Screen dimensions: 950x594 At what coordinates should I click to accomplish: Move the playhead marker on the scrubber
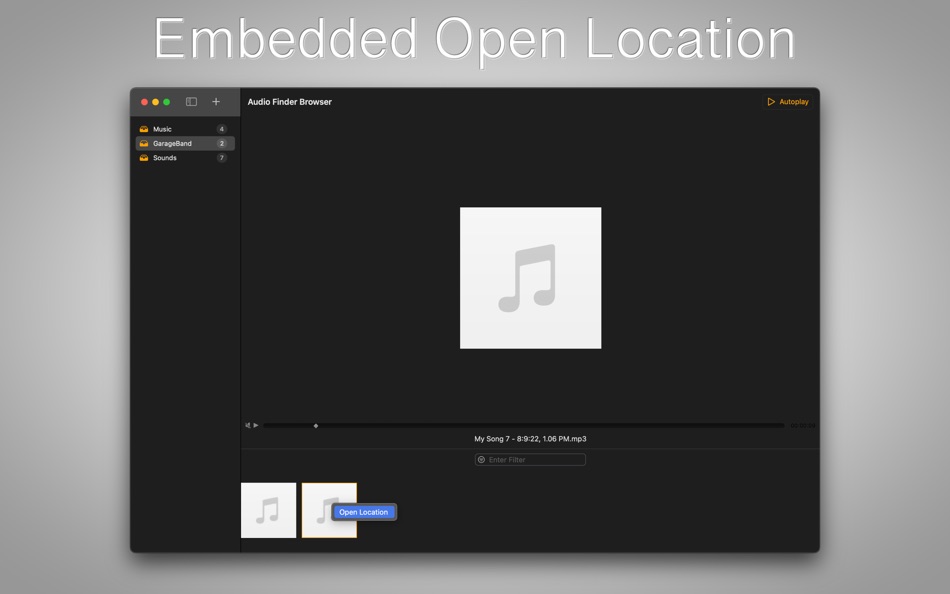click(315, 424)
